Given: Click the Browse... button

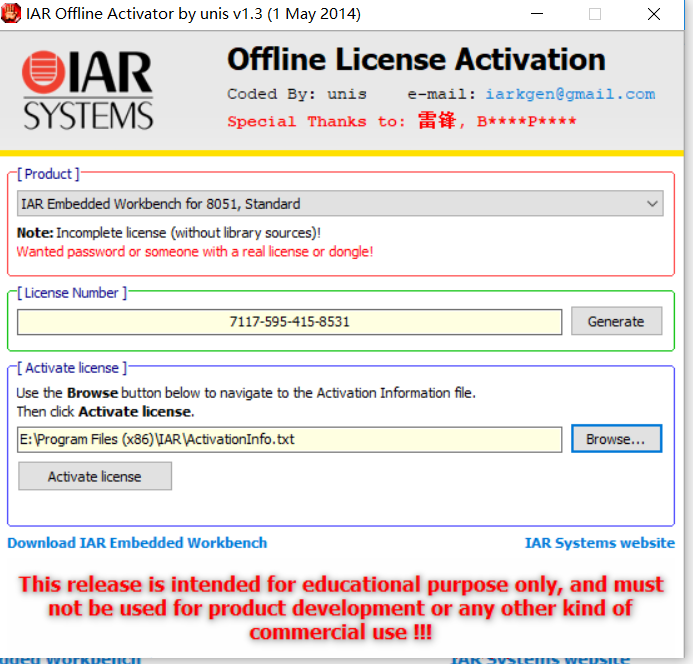Looking at the screenshot, I should (x=616, y=439).
